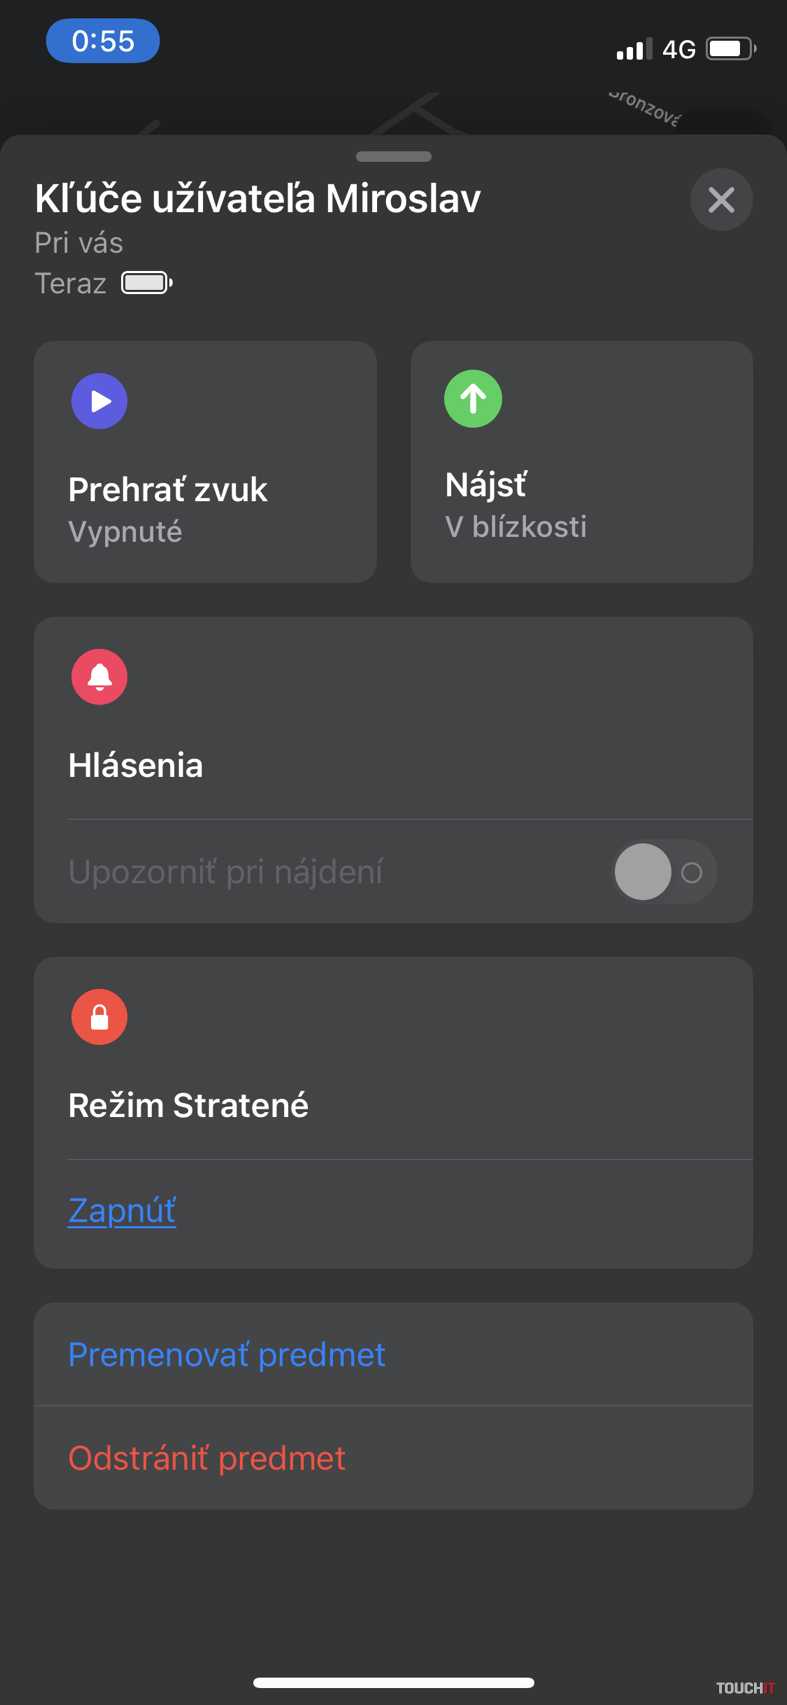Tap the home indicator bar
The width and height of the screenshot is (787, 1705).
pyautogui.click(x=393, y=1682)
